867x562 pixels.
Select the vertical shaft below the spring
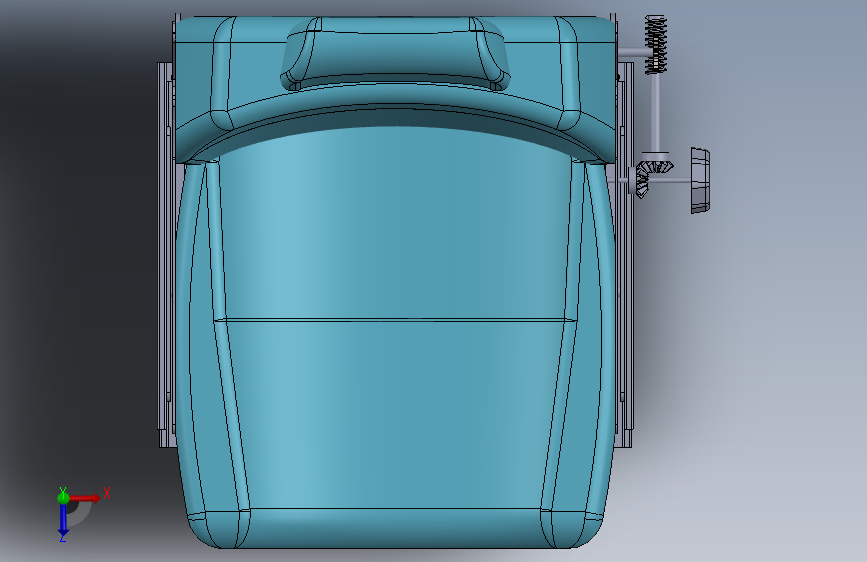click(656, 113)
